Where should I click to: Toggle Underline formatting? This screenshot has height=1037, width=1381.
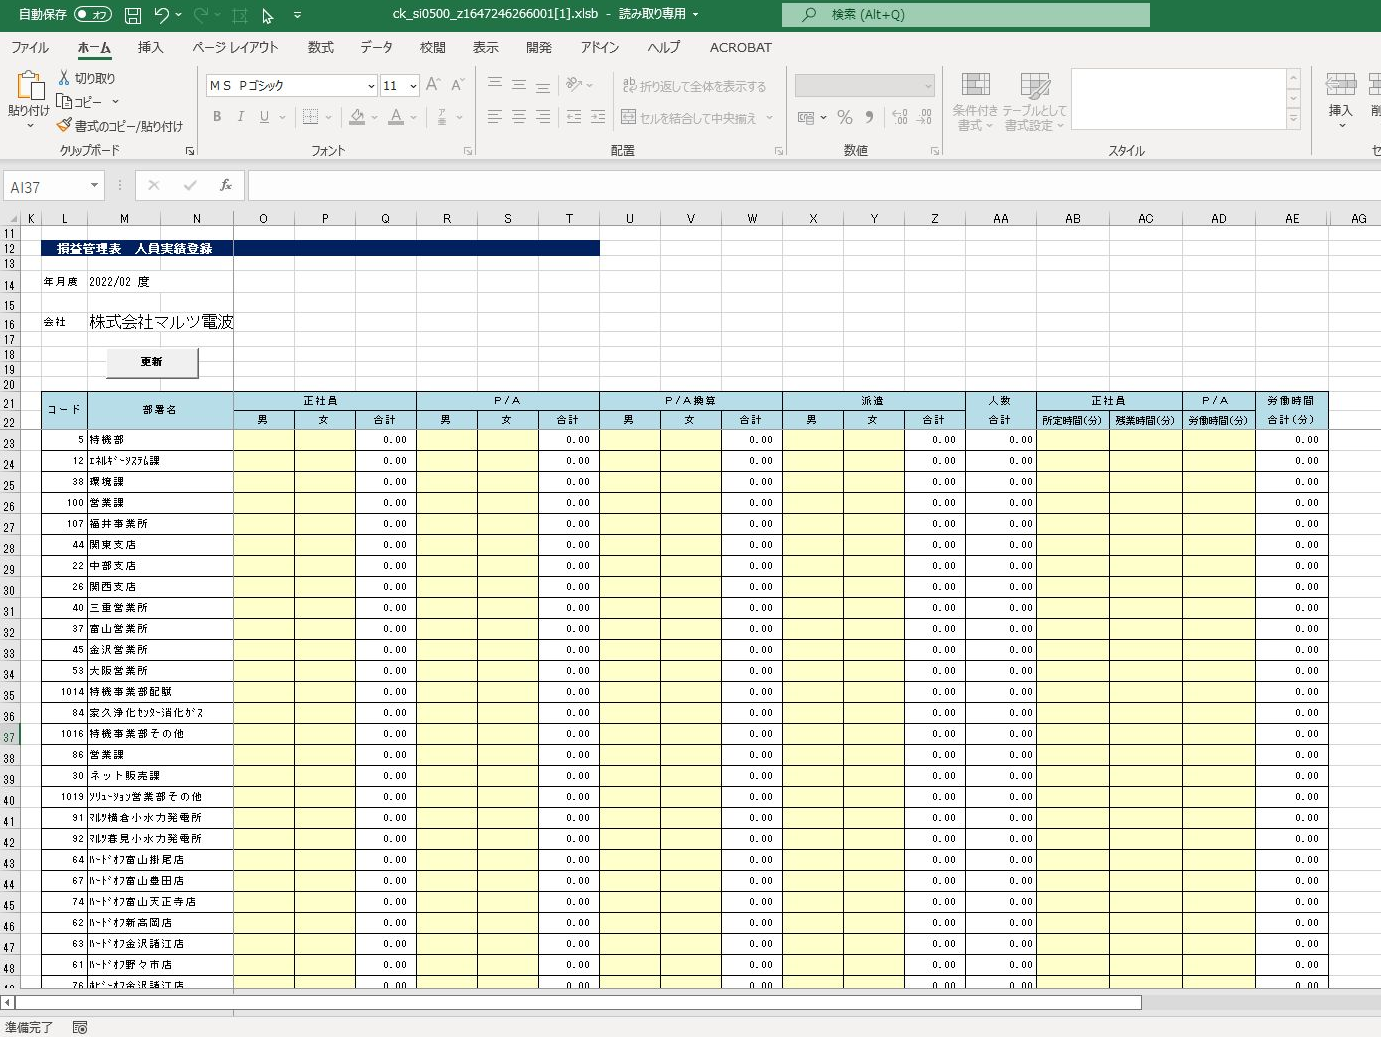[x=264, y=117]
